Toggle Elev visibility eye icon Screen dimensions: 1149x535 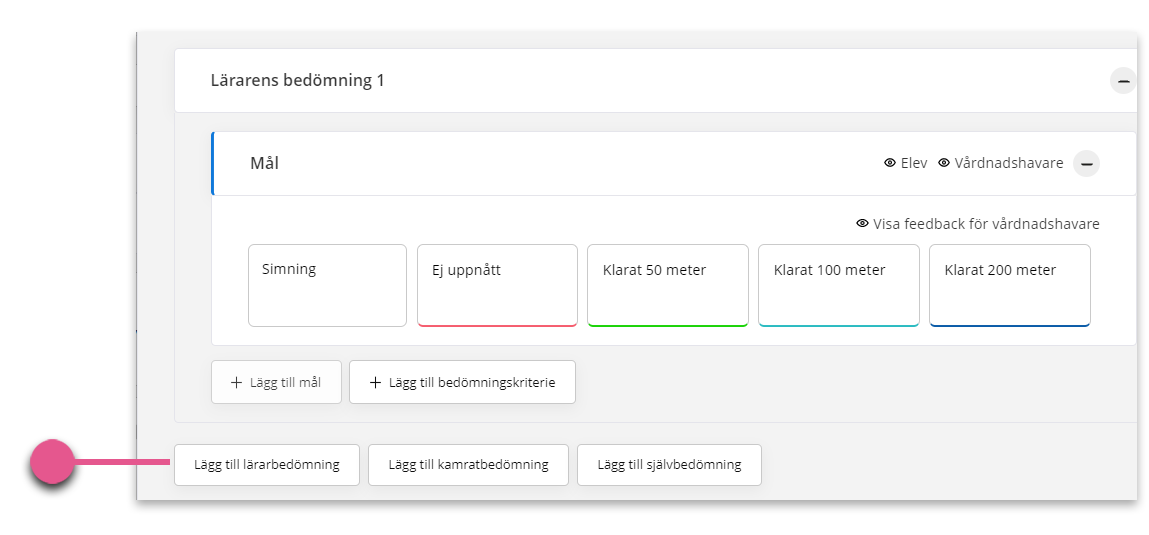click(x=890, y=163)
